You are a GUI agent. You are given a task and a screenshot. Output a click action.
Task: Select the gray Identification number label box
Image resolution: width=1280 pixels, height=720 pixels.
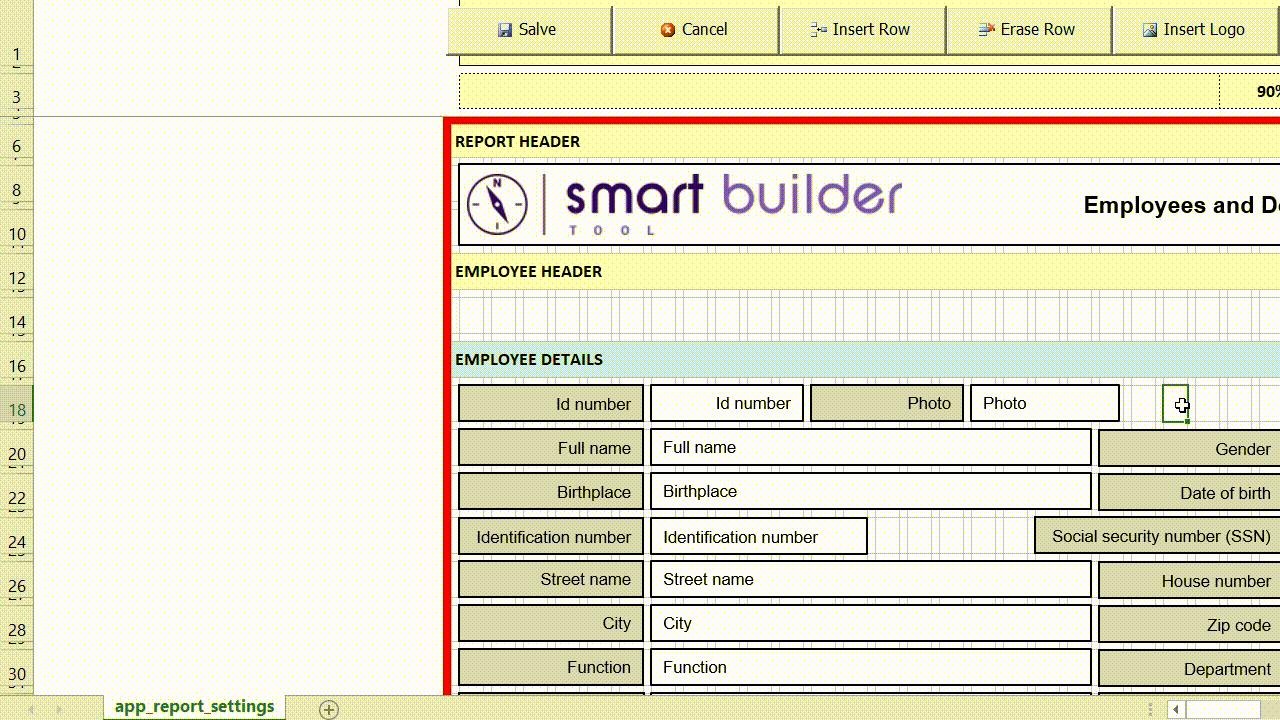(x=551, y=536)
